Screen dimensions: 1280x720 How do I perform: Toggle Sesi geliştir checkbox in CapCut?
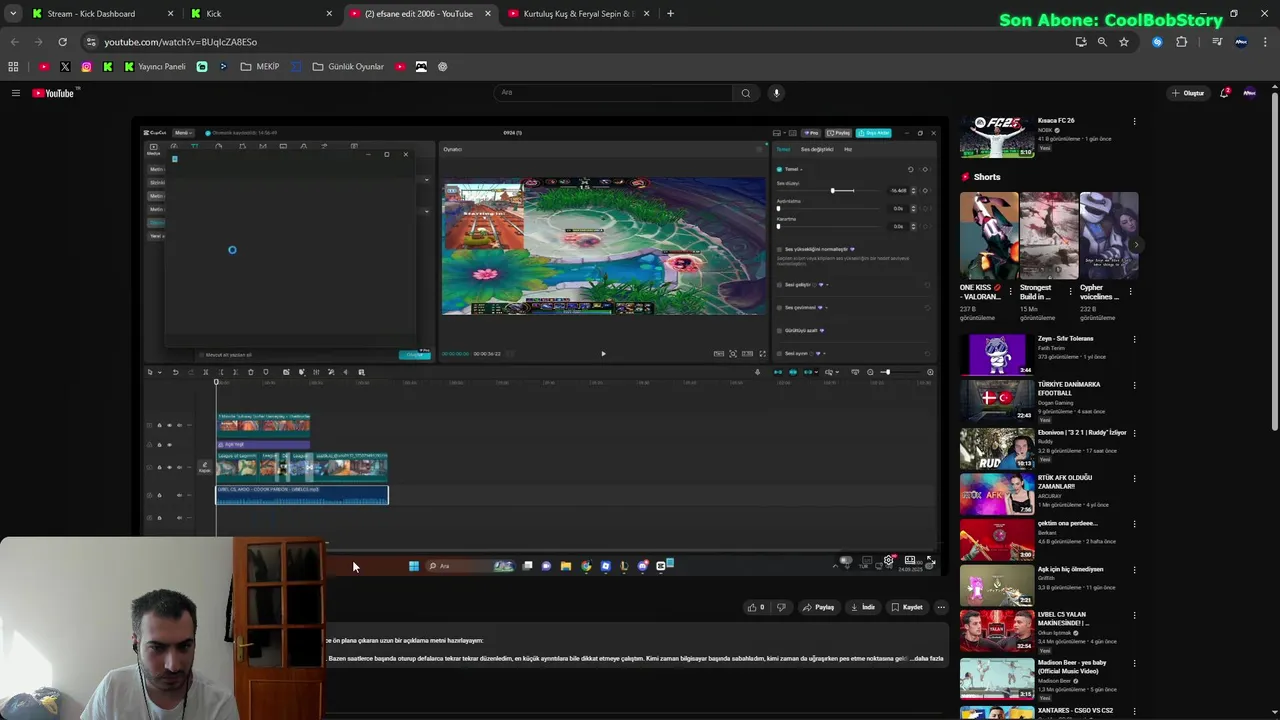tap(780, 285)
